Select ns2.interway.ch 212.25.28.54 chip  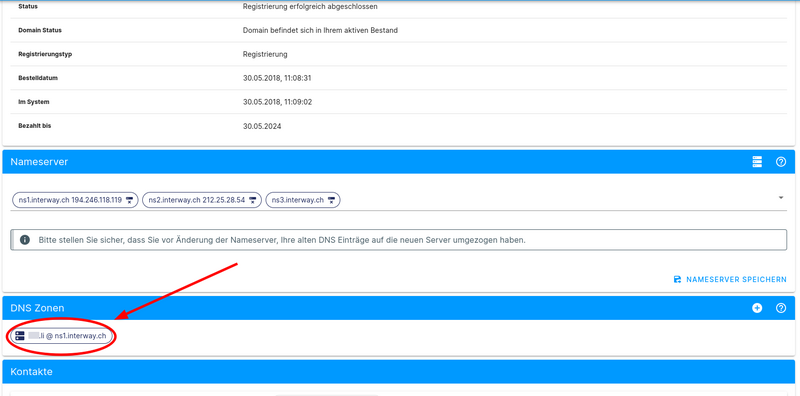202,201
